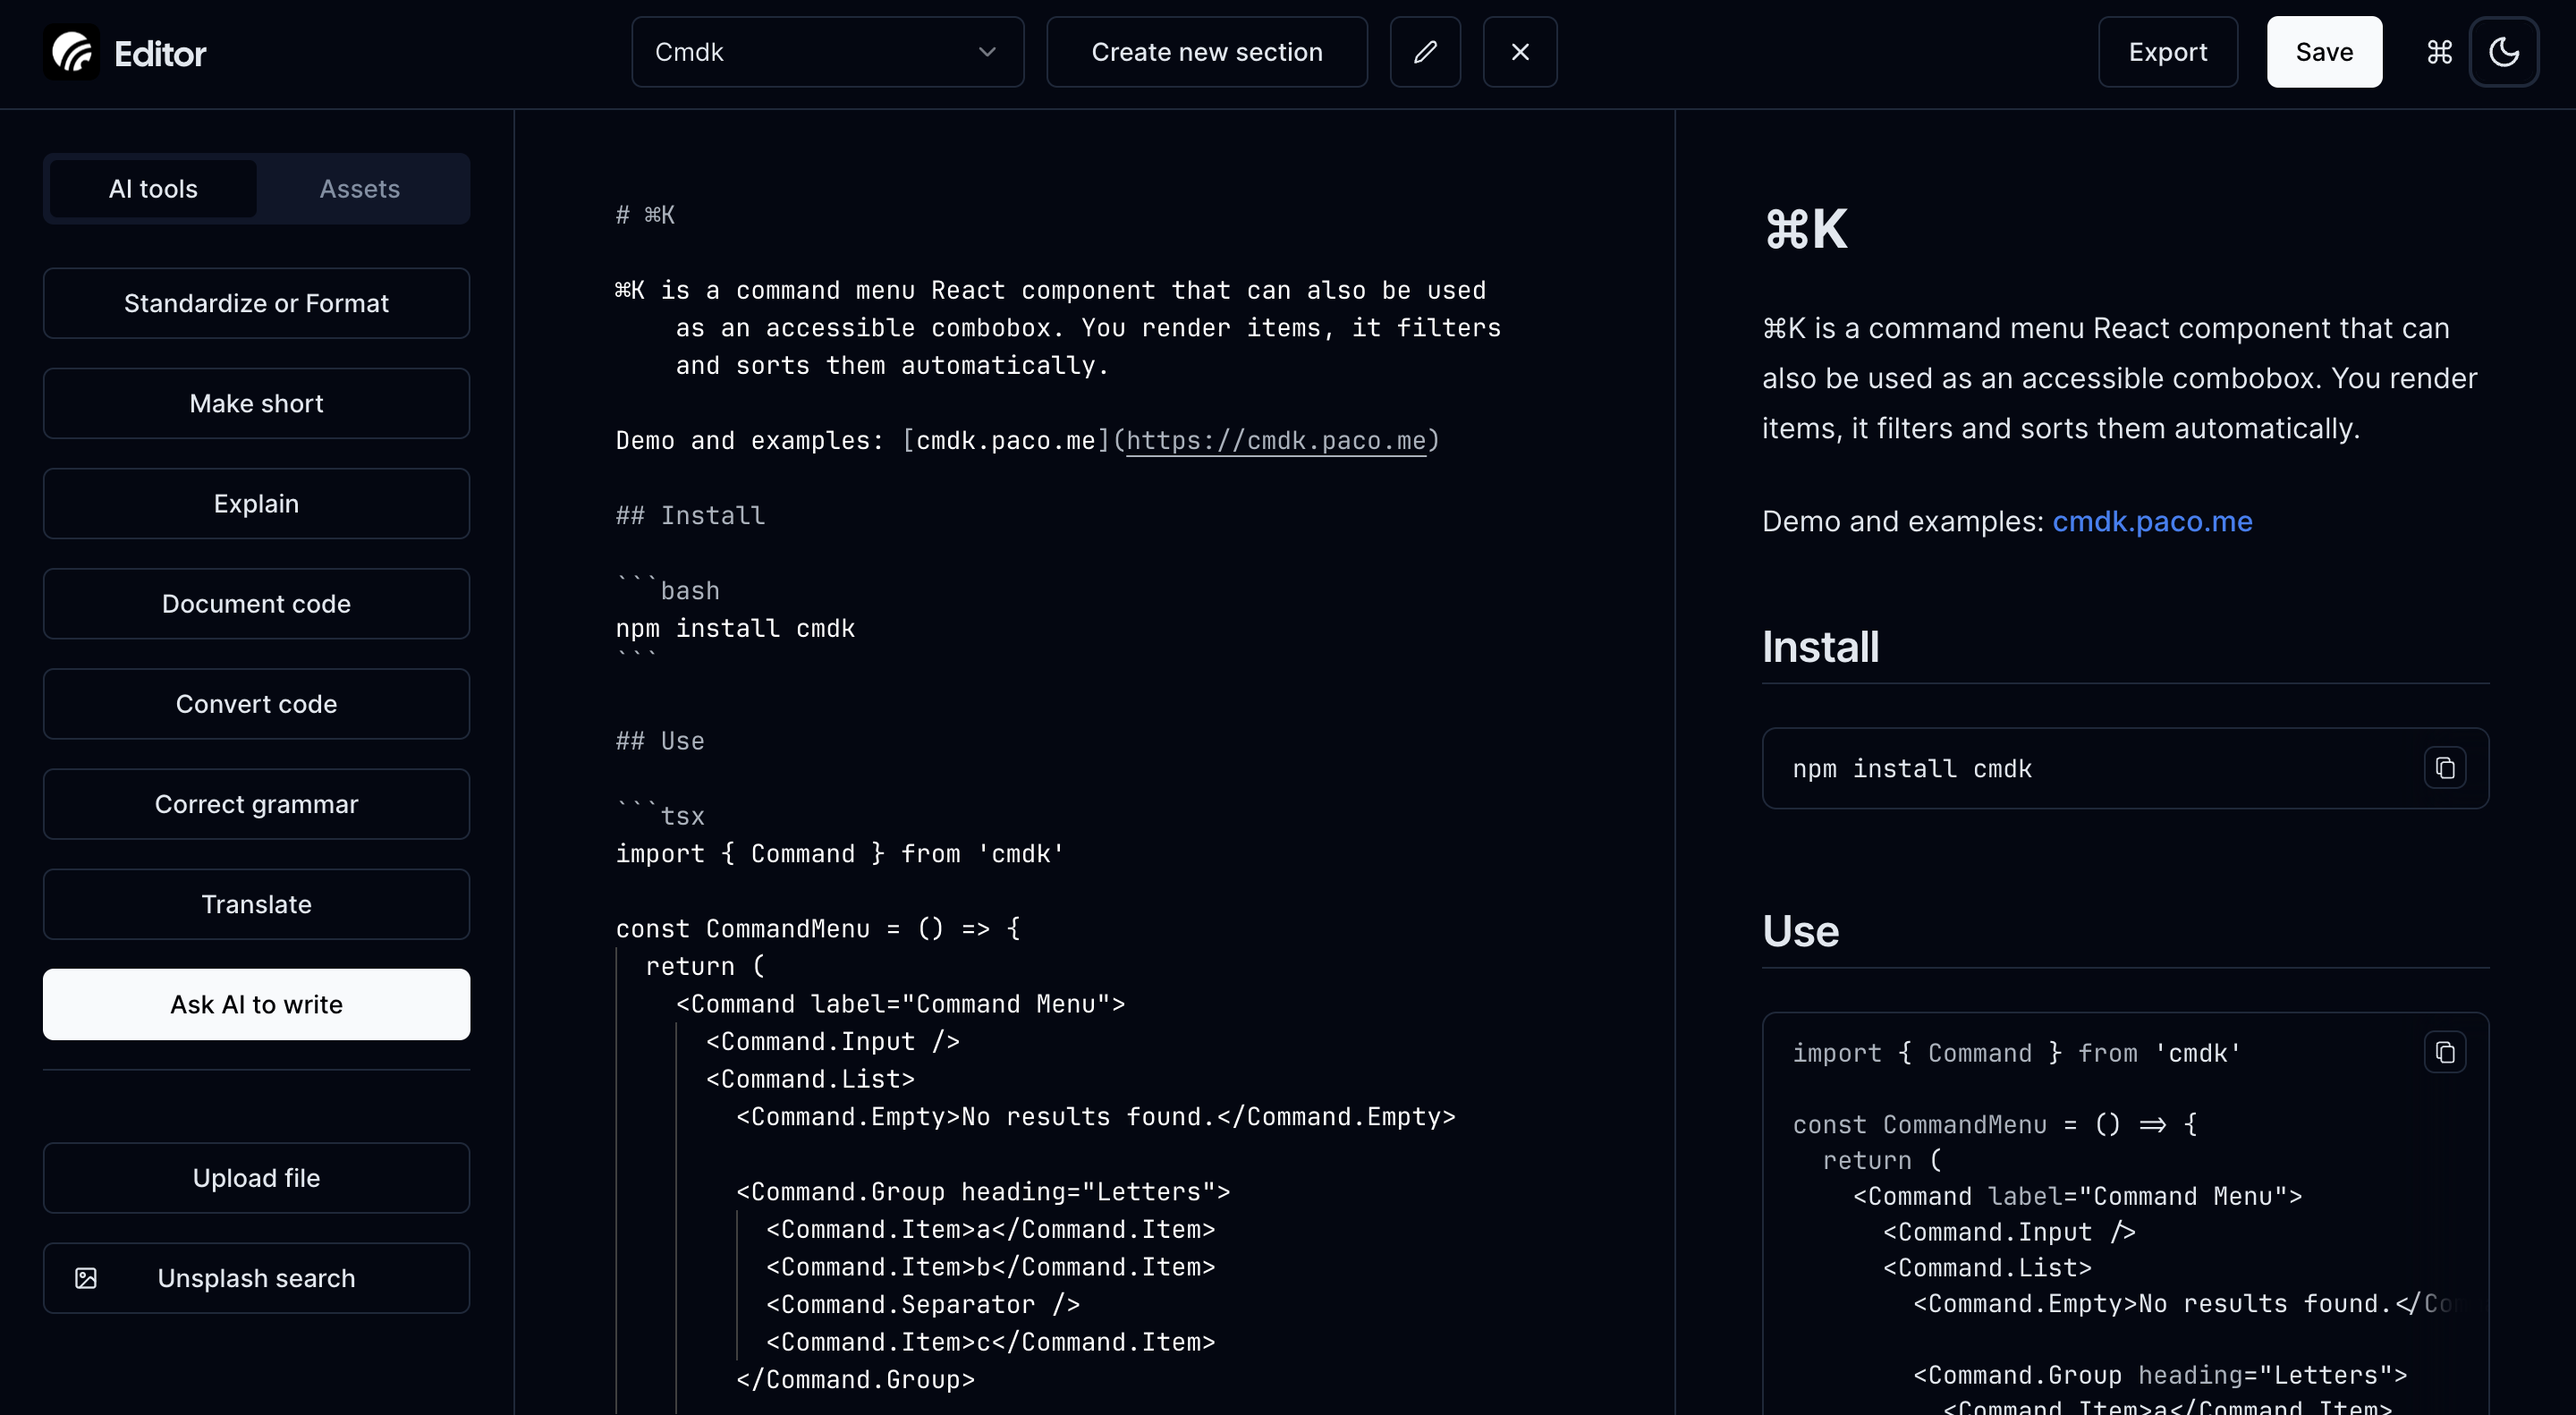
Task: Copy the import Command code block
Action: point(2444,1052)
